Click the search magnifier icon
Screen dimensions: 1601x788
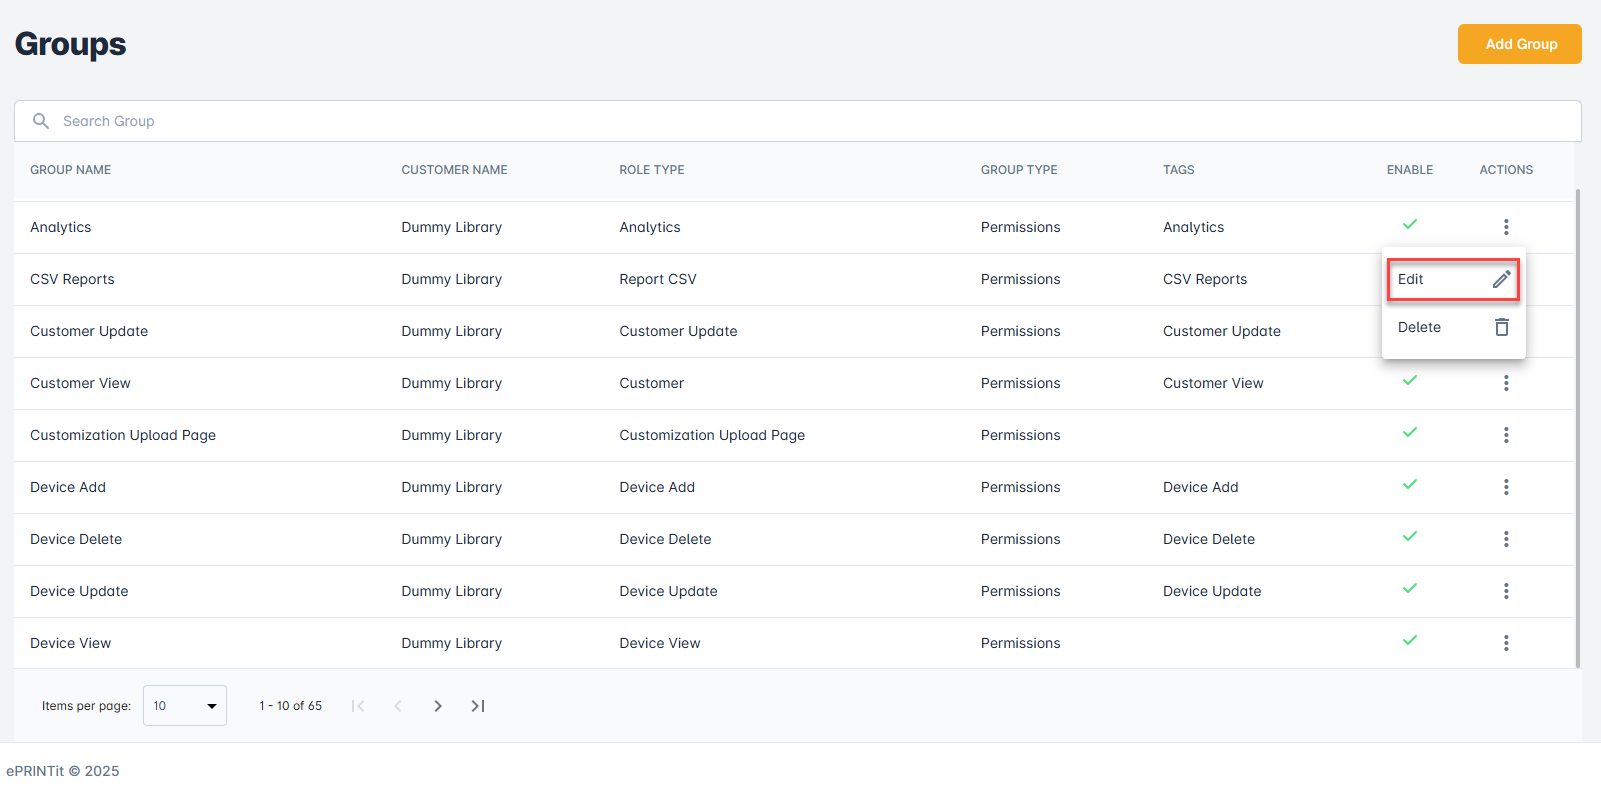(41, 121)
